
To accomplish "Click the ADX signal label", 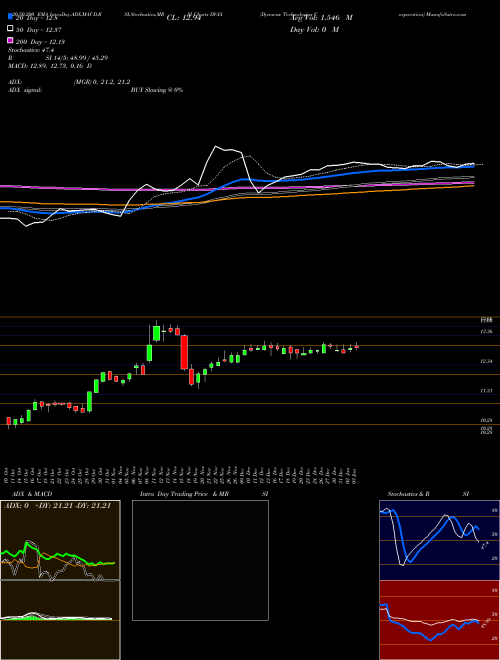I will pos(24,90).
